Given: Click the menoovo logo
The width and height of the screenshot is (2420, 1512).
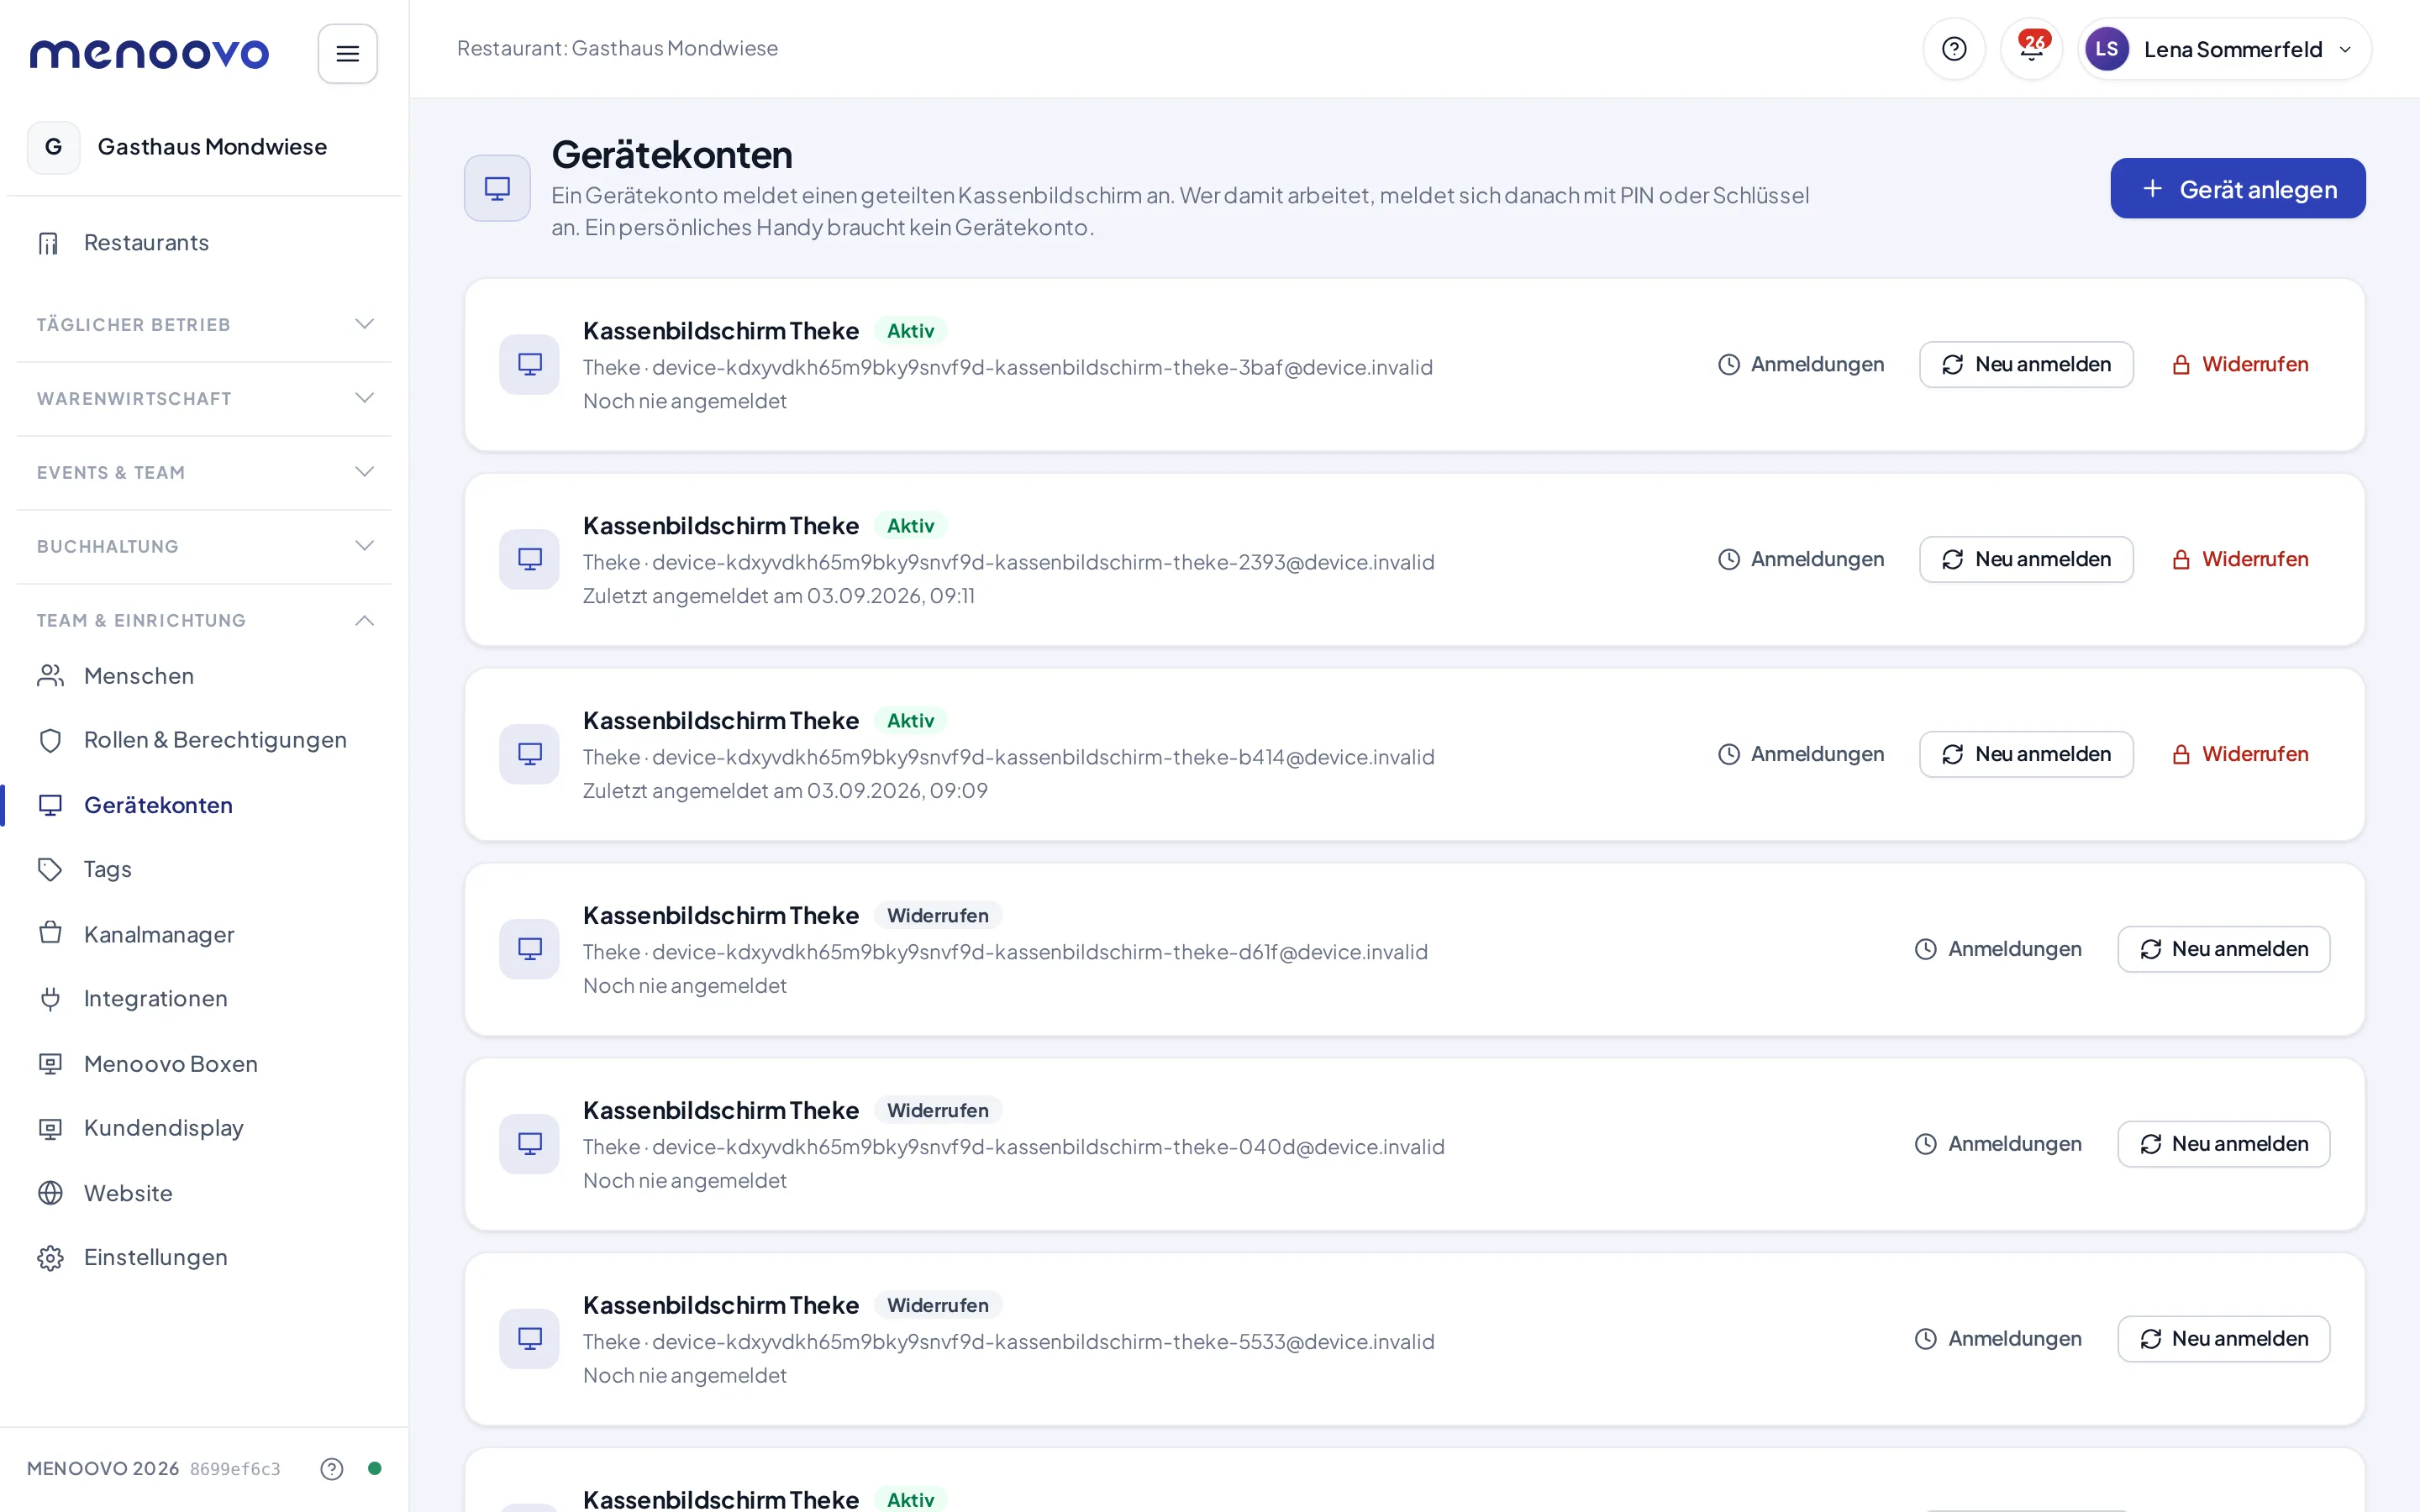Looking at the screenshot, I should pyautogui.click(x=149, y=53).
